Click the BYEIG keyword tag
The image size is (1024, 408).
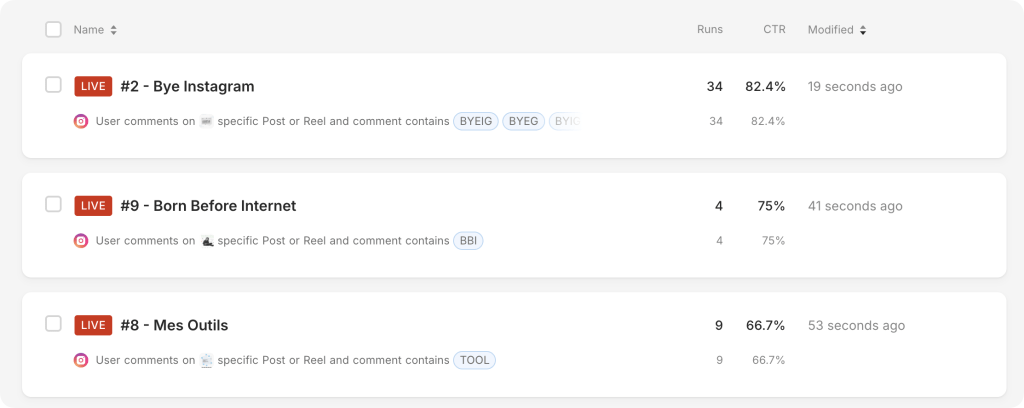coord(476,121)
